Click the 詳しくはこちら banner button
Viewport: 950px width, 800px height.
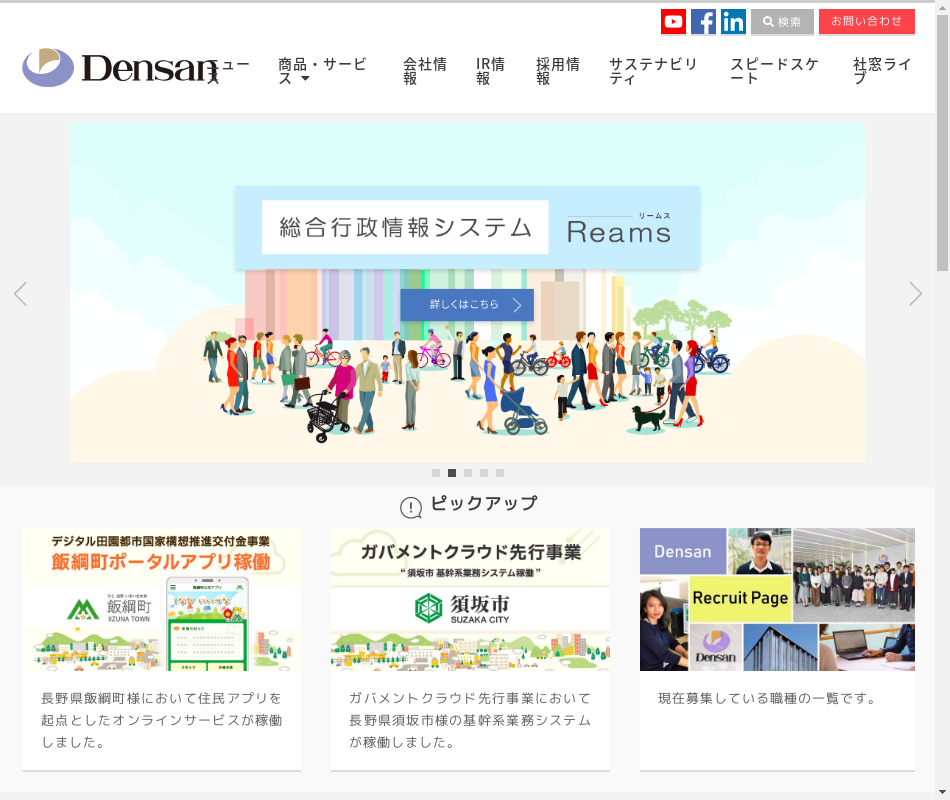point(467,304)
